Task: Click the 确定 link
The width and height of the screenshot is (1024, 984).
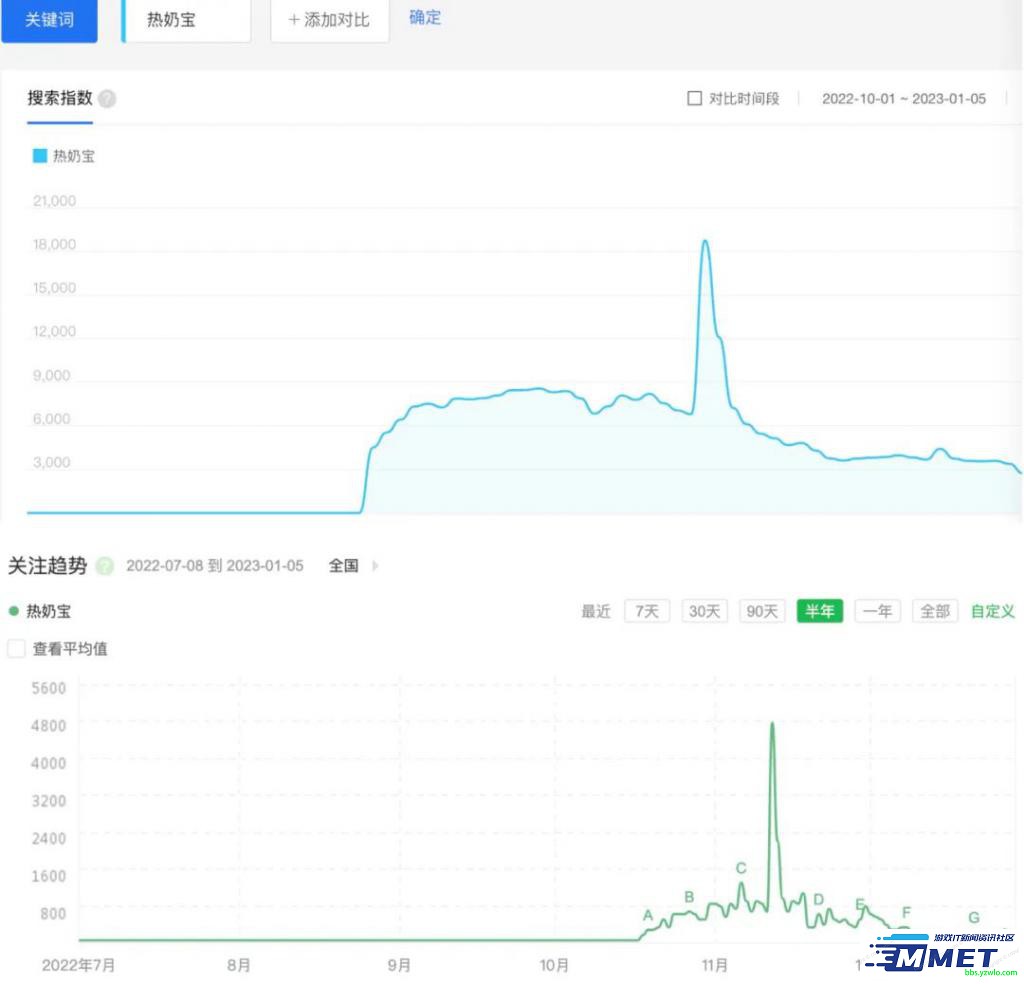Action: click(425, 18)
